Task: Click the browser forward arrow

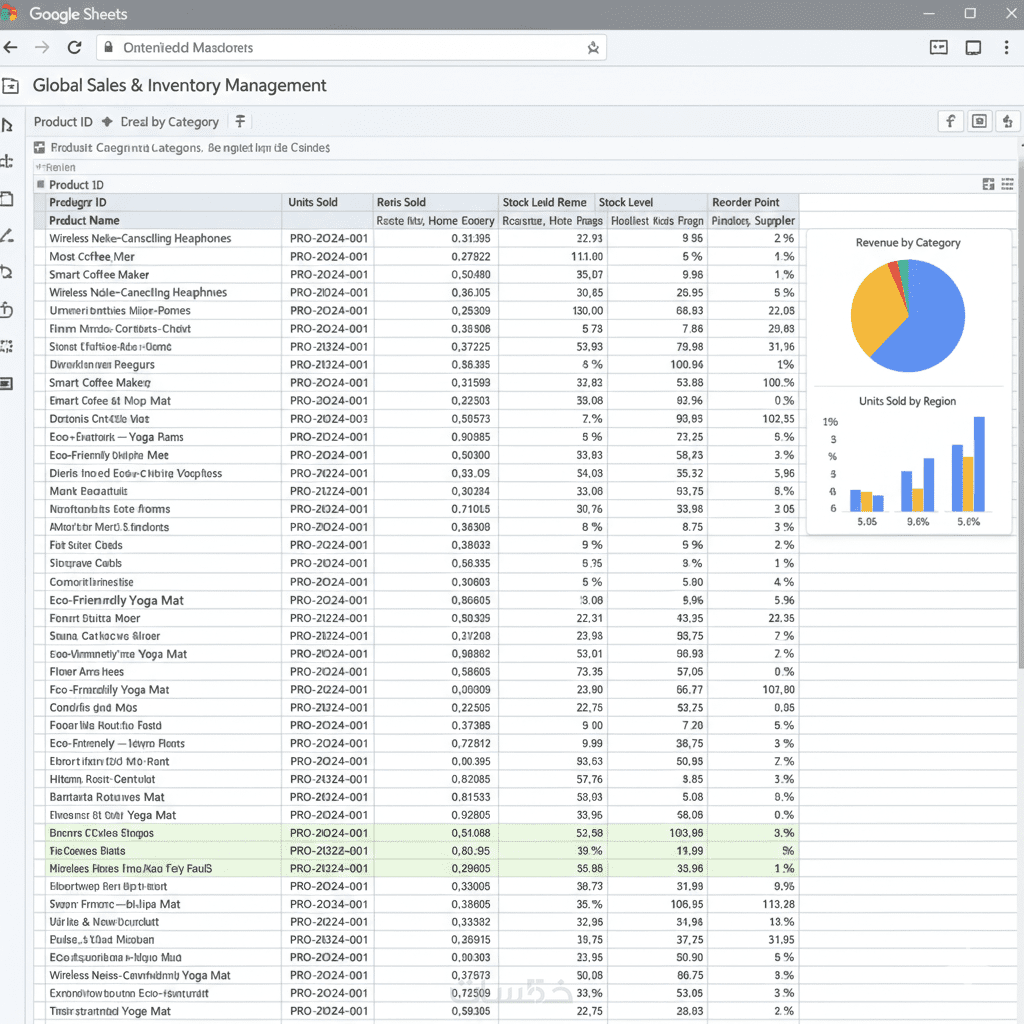Action: click(42, 47)
